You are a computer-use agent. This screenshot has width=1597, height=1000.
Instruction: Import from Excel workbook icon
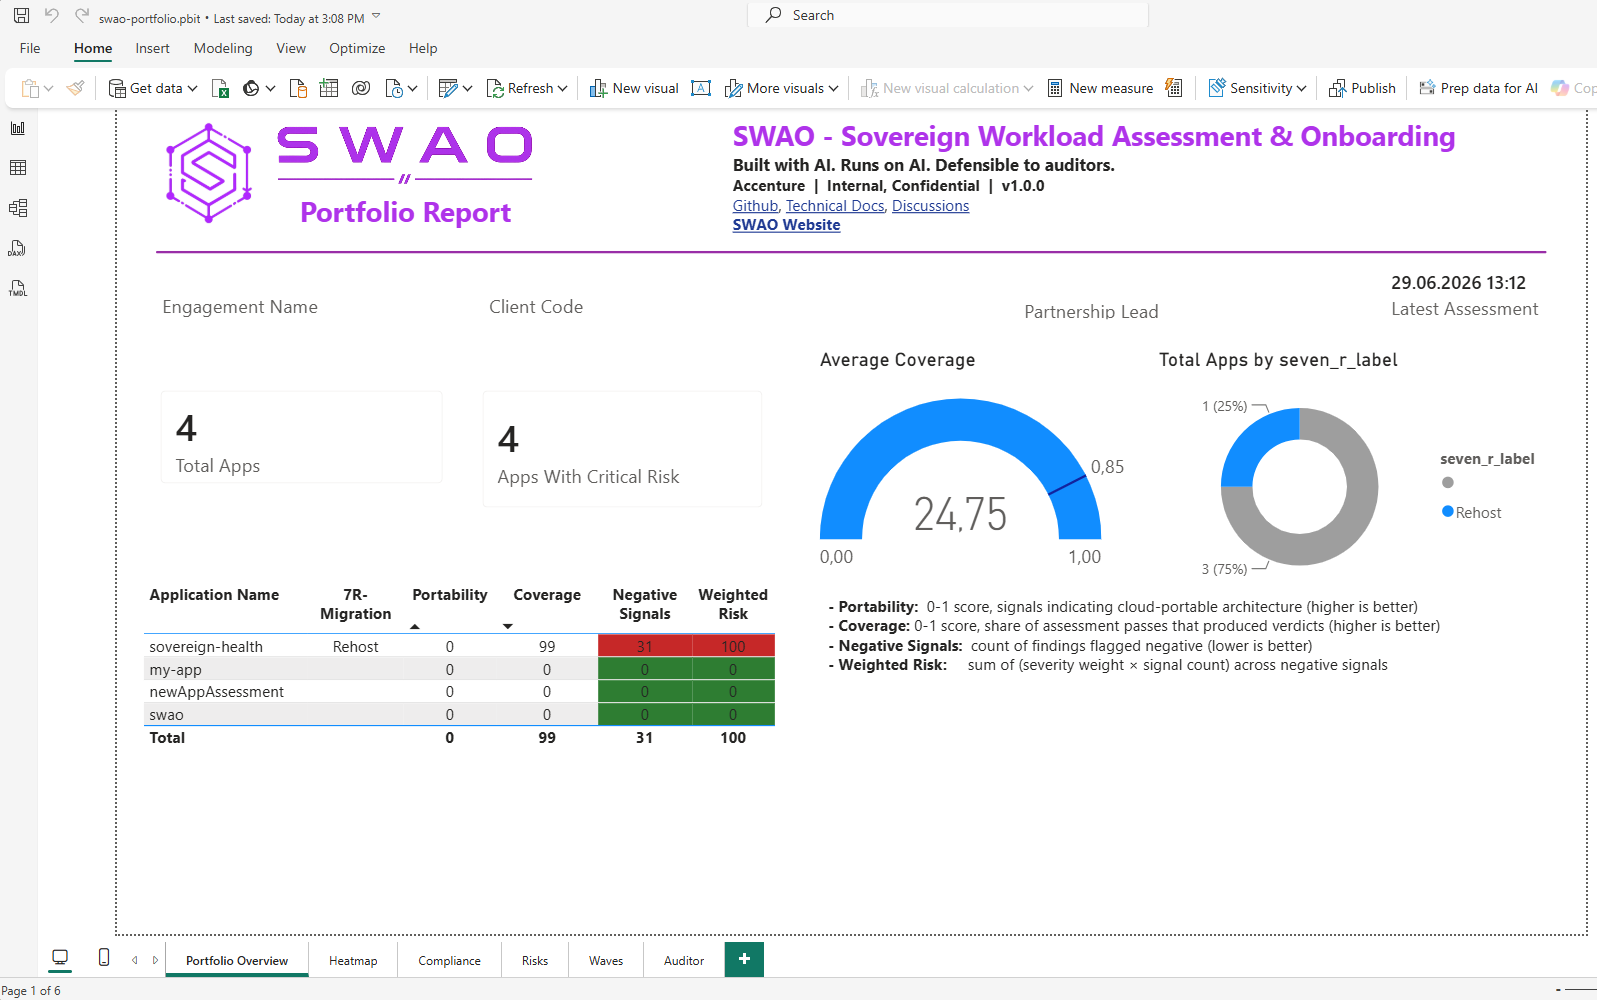tap(221, 88)
